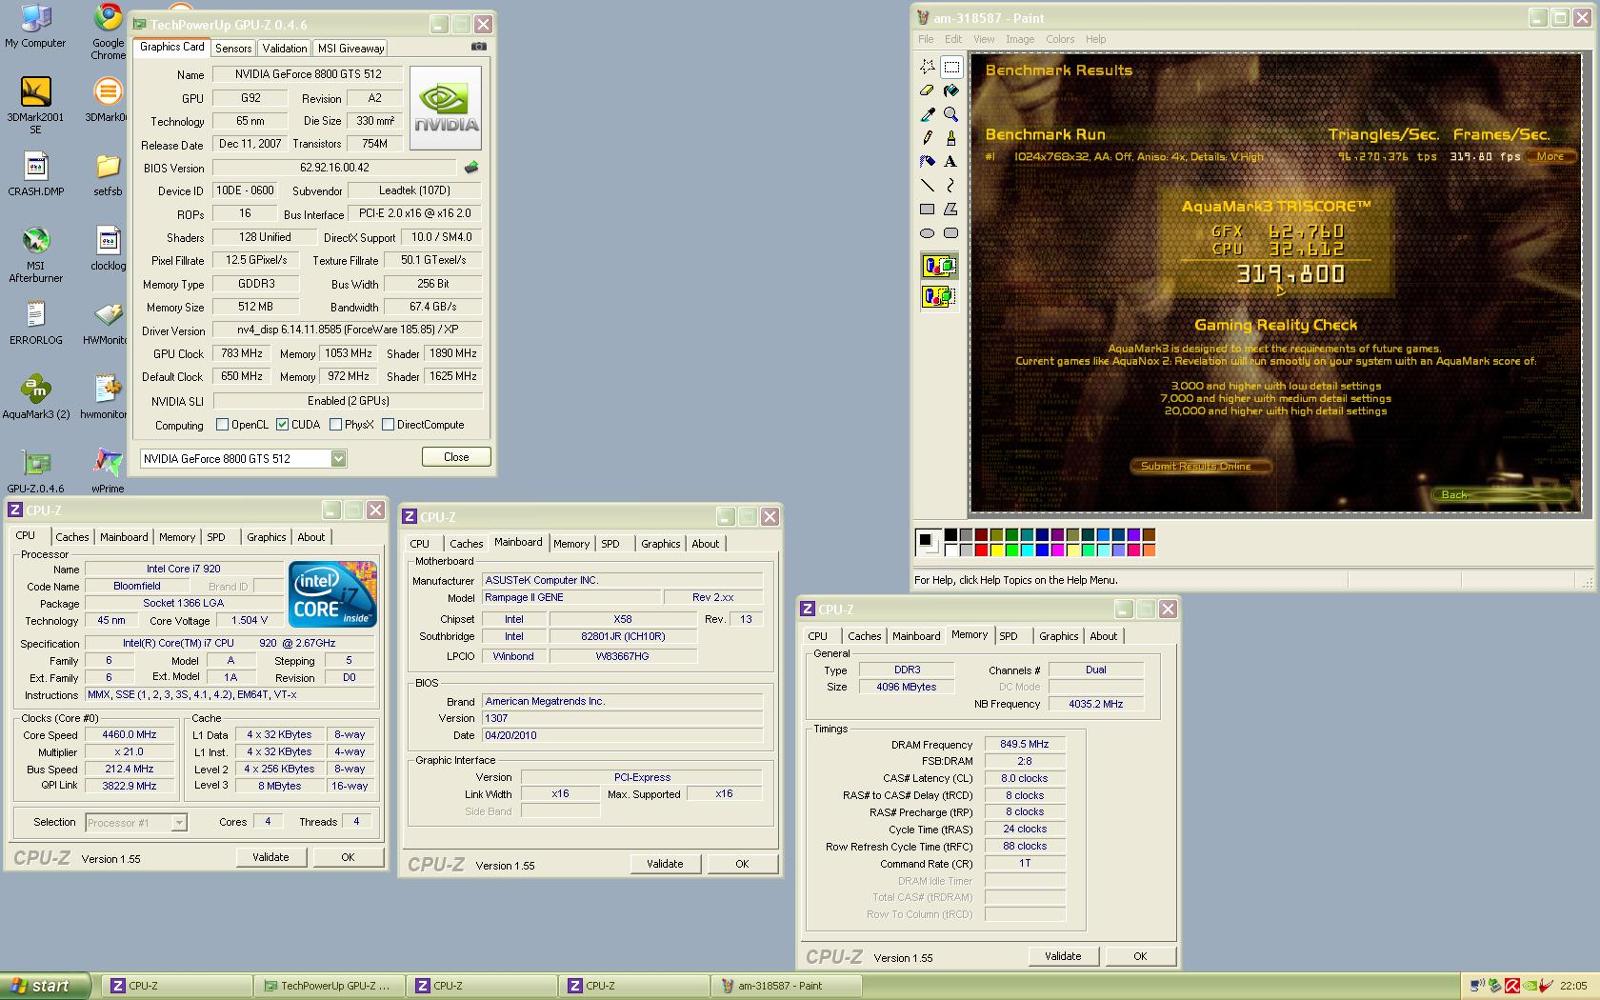1600x1000 pixels.
Task: Open the GPU selection dropdown in GPU-Z
Action: [x=338, y=458]
